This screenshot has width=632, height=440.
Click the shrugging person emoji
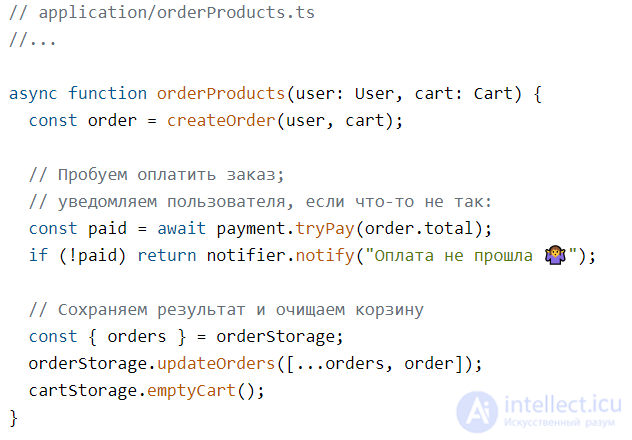pyautogui.click(x=555, y=255)
